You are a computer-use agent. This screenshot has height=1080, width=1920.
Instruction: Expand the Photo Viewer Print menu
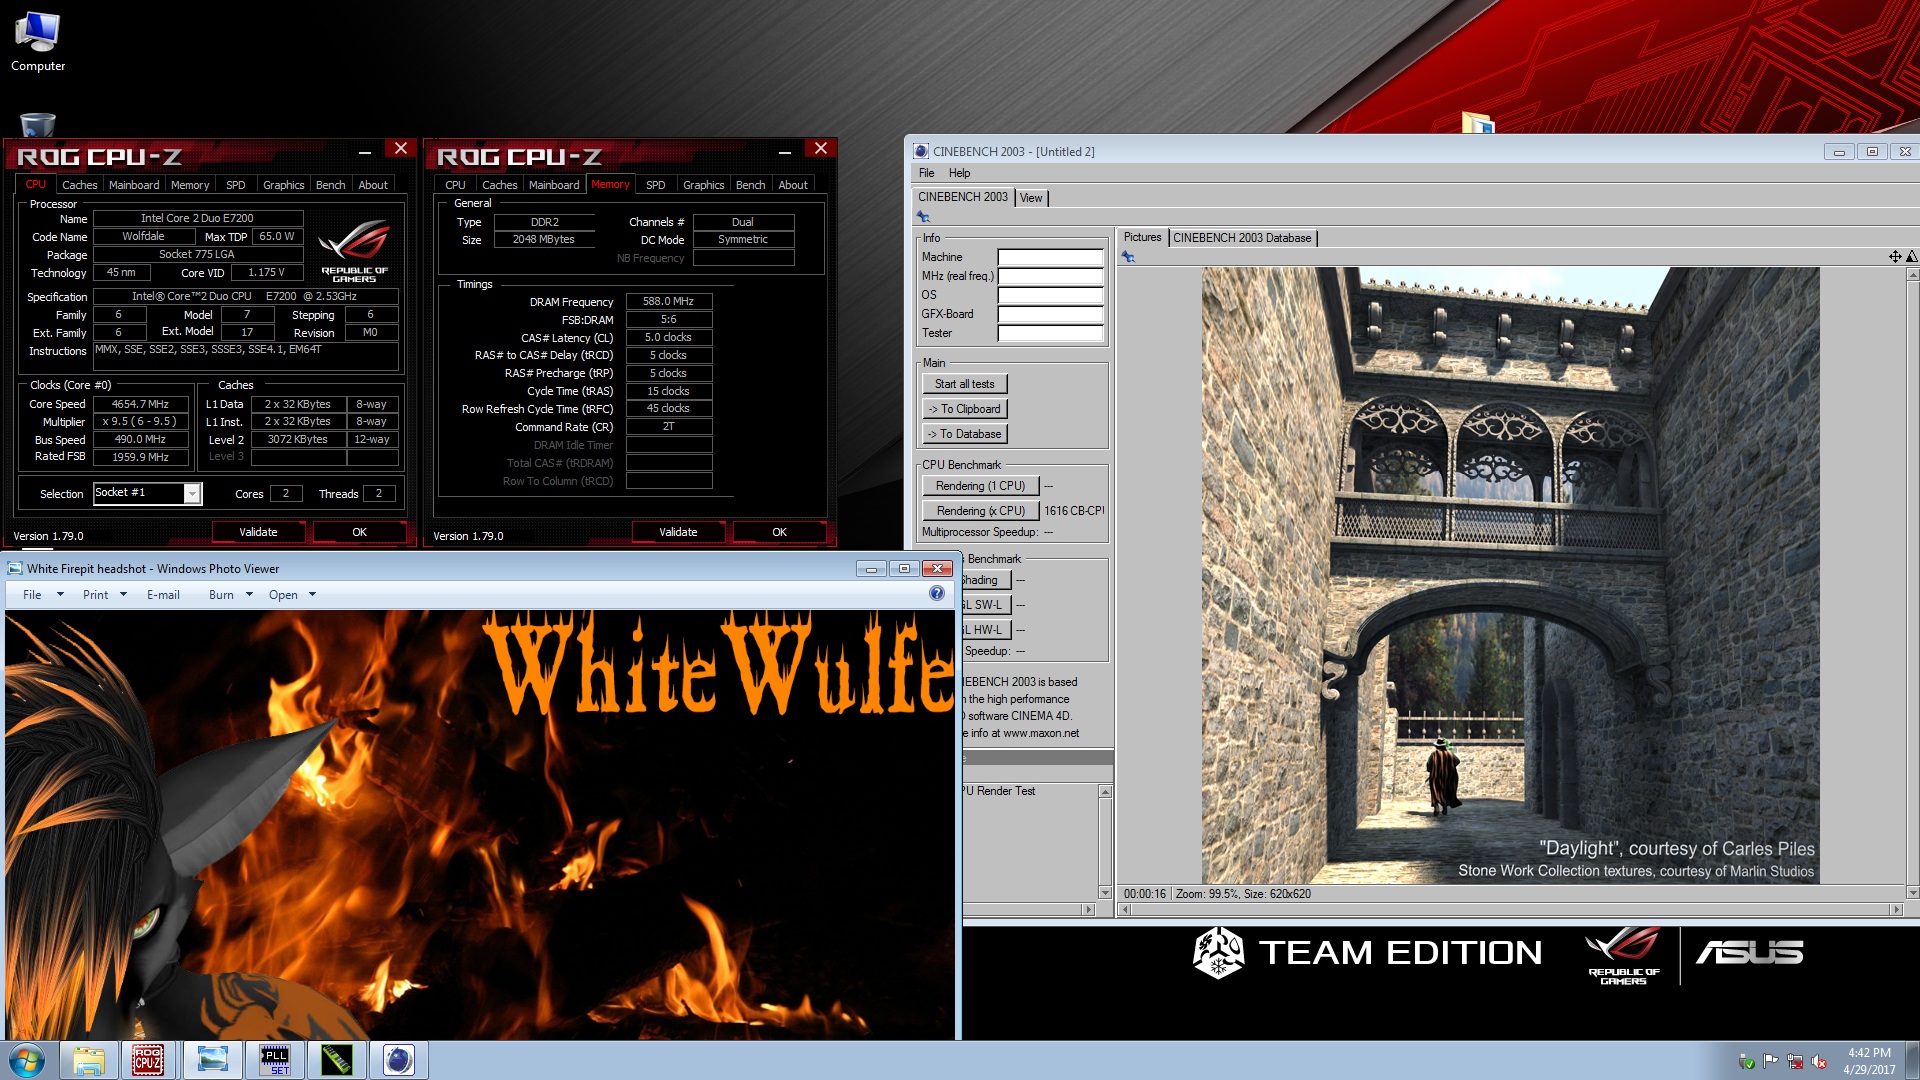pos(105,594)
